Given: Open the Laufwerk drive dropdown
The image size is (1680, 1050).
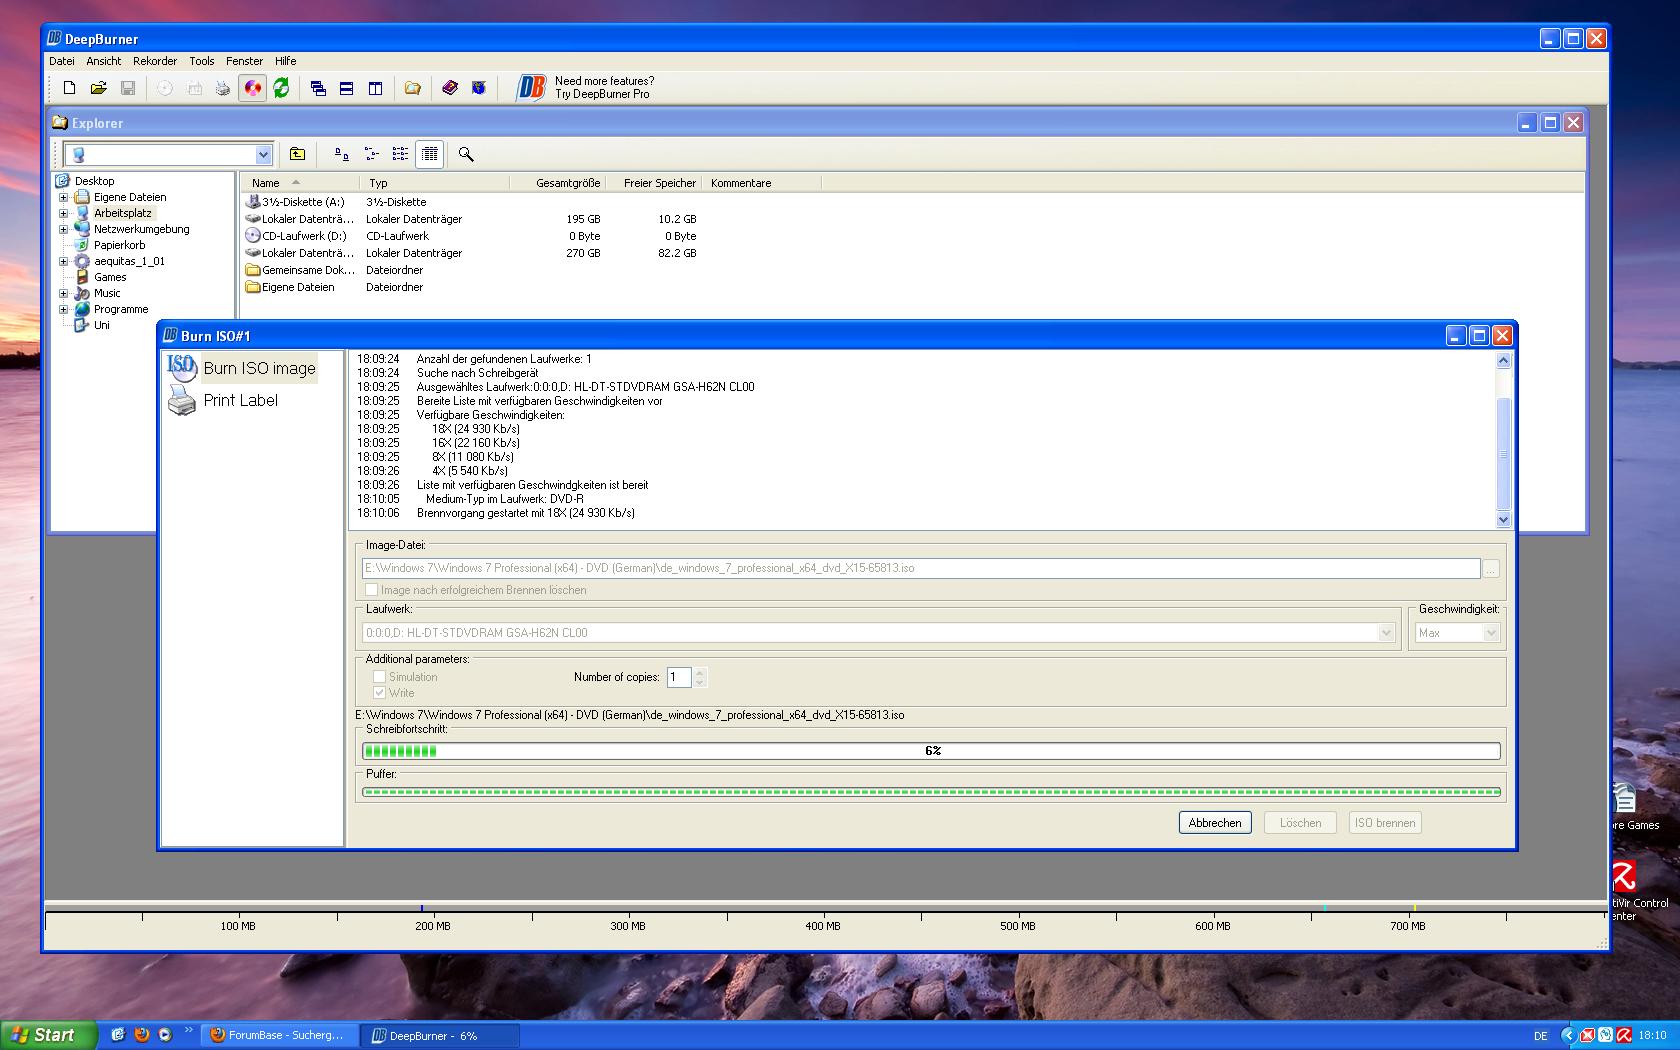Looking at the screenshot, I should (x=1386, y=633).
